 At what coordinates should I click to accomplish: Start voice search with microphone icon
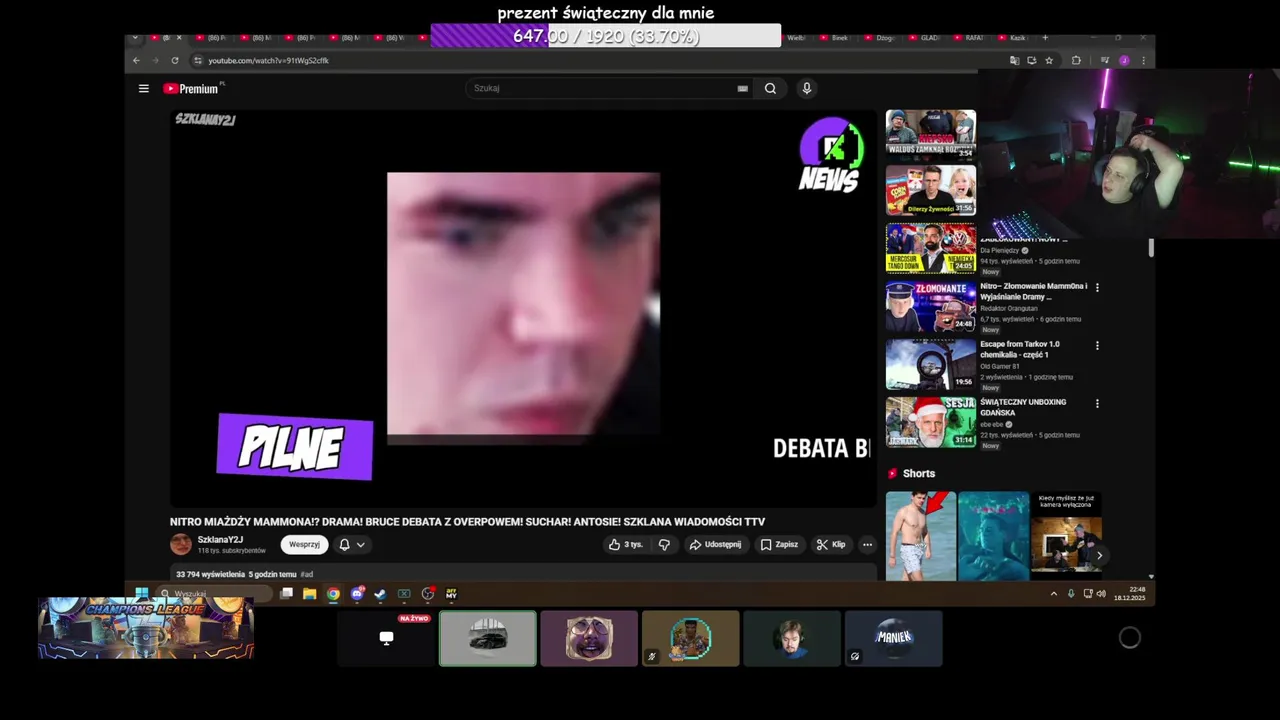pos(806,88)
